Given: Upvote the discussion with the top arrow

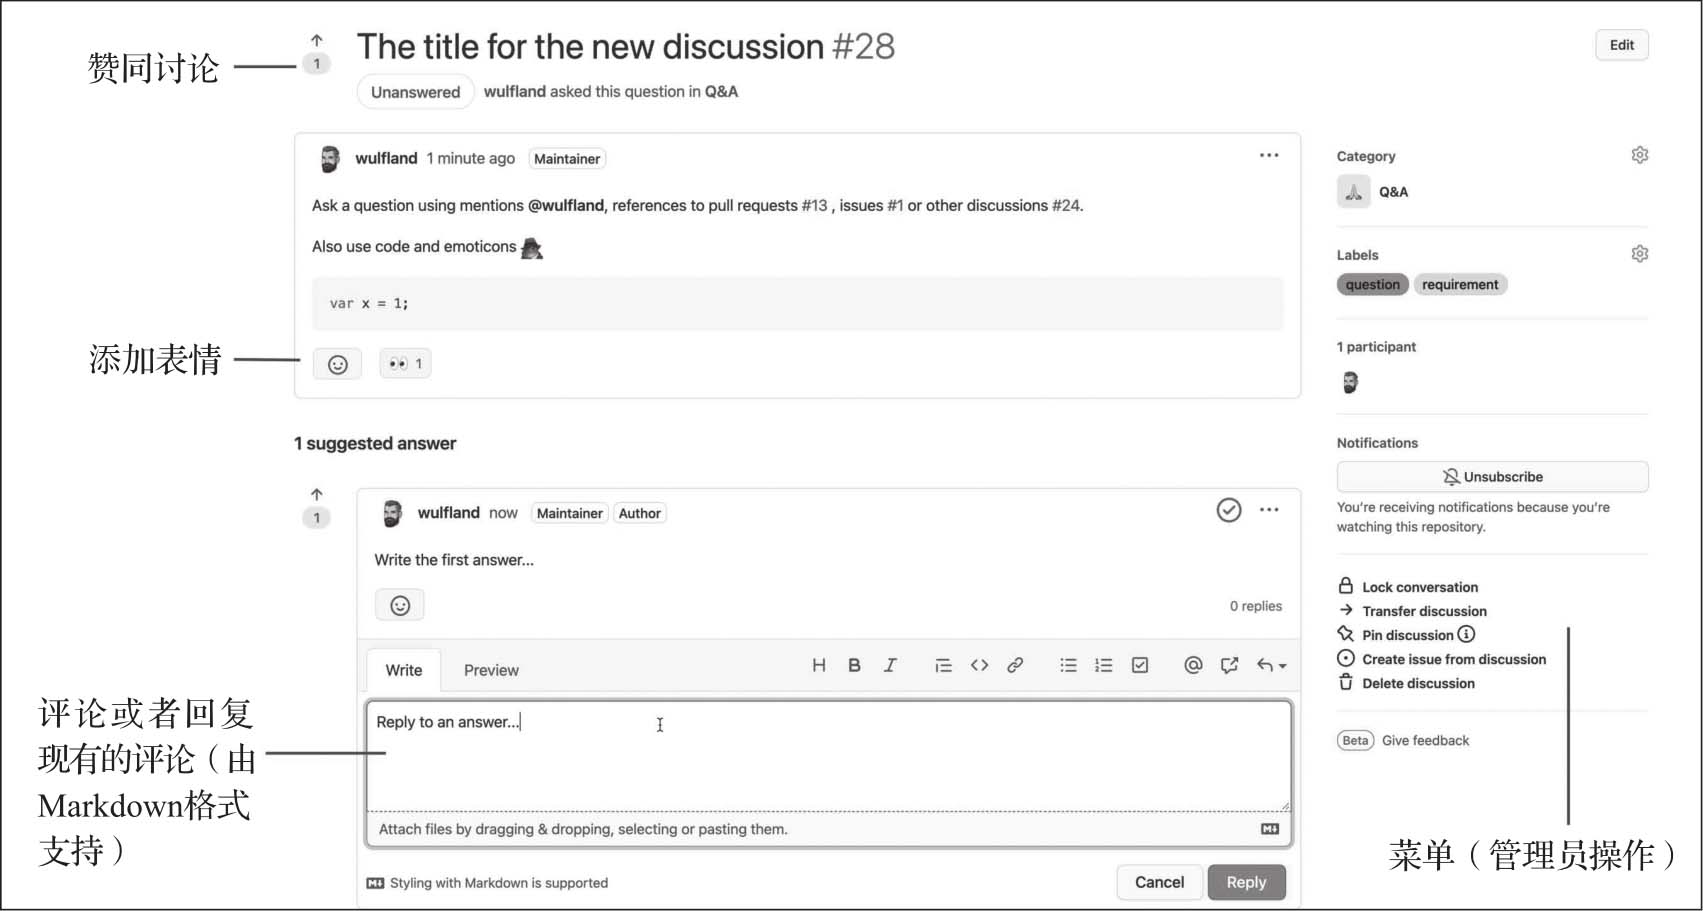Looking at the screenshot, I should [x=317, y=41].
